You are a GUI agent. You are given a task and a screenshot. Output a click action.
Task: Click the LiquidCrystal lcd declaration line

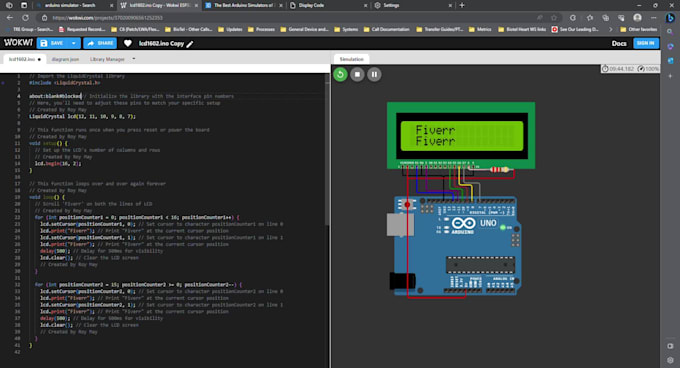[82, 116]
